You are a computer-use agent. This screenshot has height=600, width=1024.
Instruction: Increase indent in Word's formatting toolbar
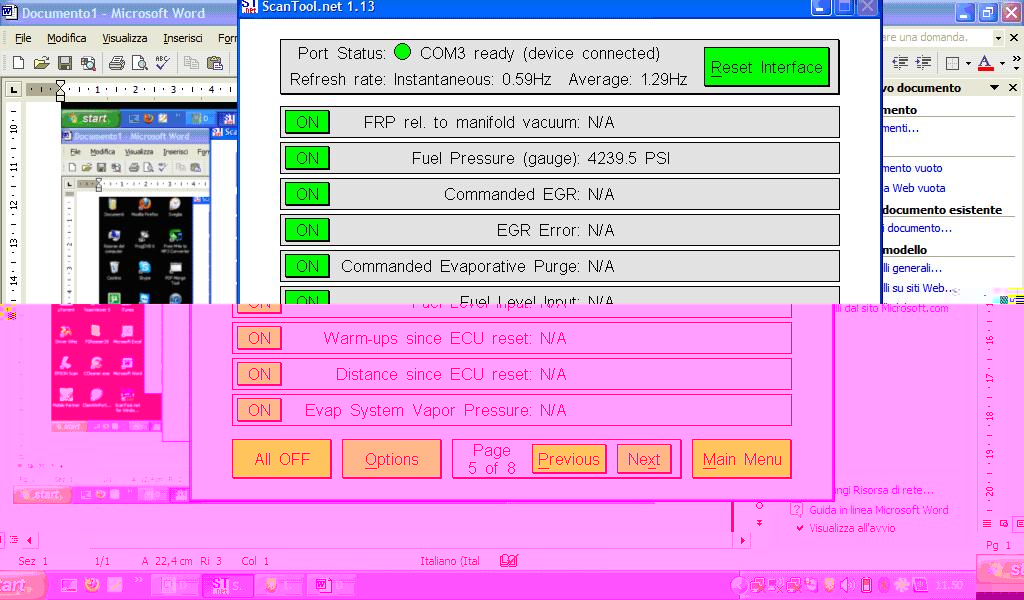click(923, 63)
